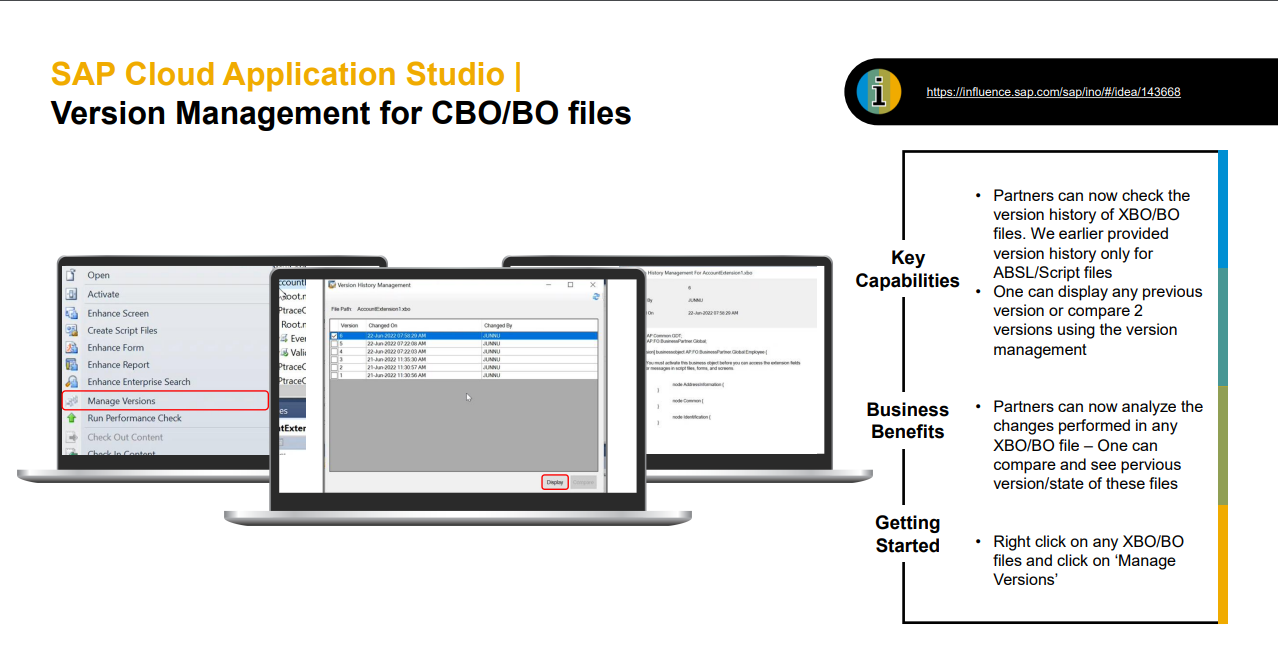
Task: Click the Business Benefits heading
Action: (907, 421)
